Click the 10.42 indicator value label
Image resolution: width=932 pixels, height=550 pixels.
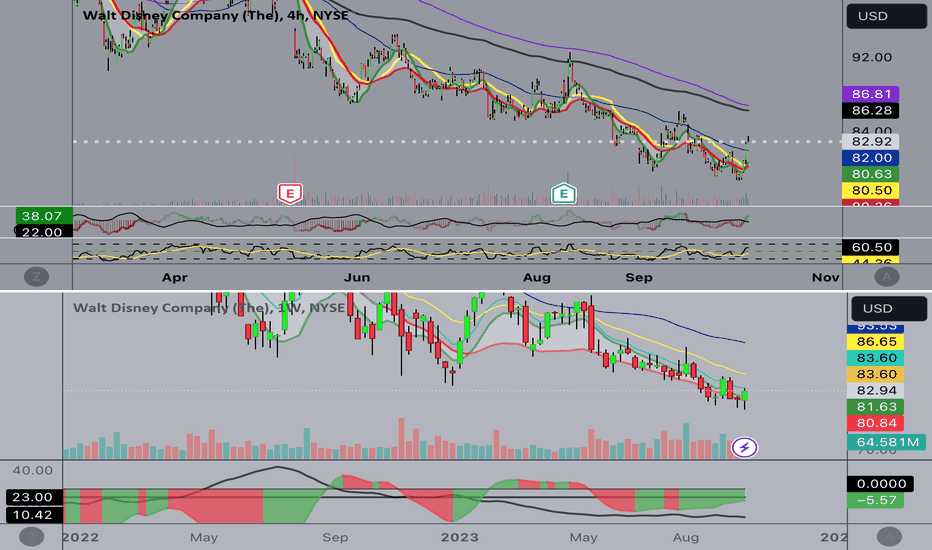pyautogui.click(x=33, y=515)
